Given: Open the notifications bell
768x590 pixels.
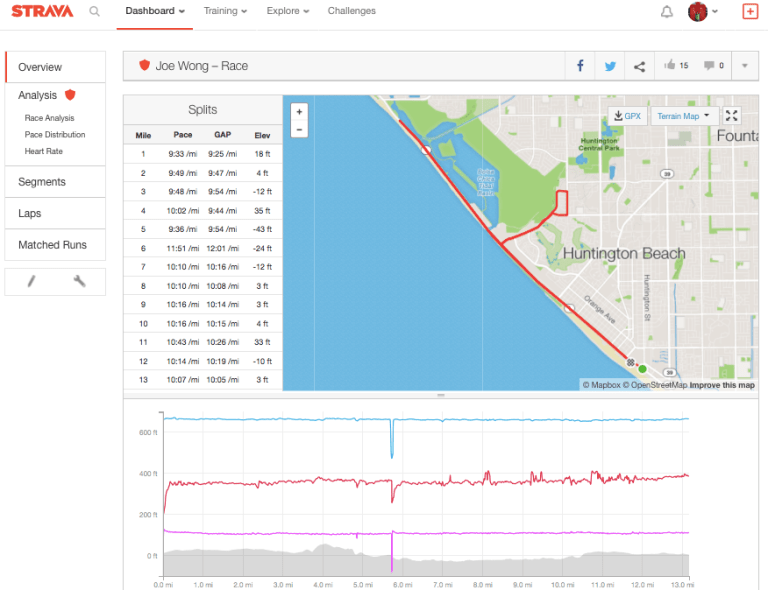Looking at the screenshot, I should pos(667,12).
